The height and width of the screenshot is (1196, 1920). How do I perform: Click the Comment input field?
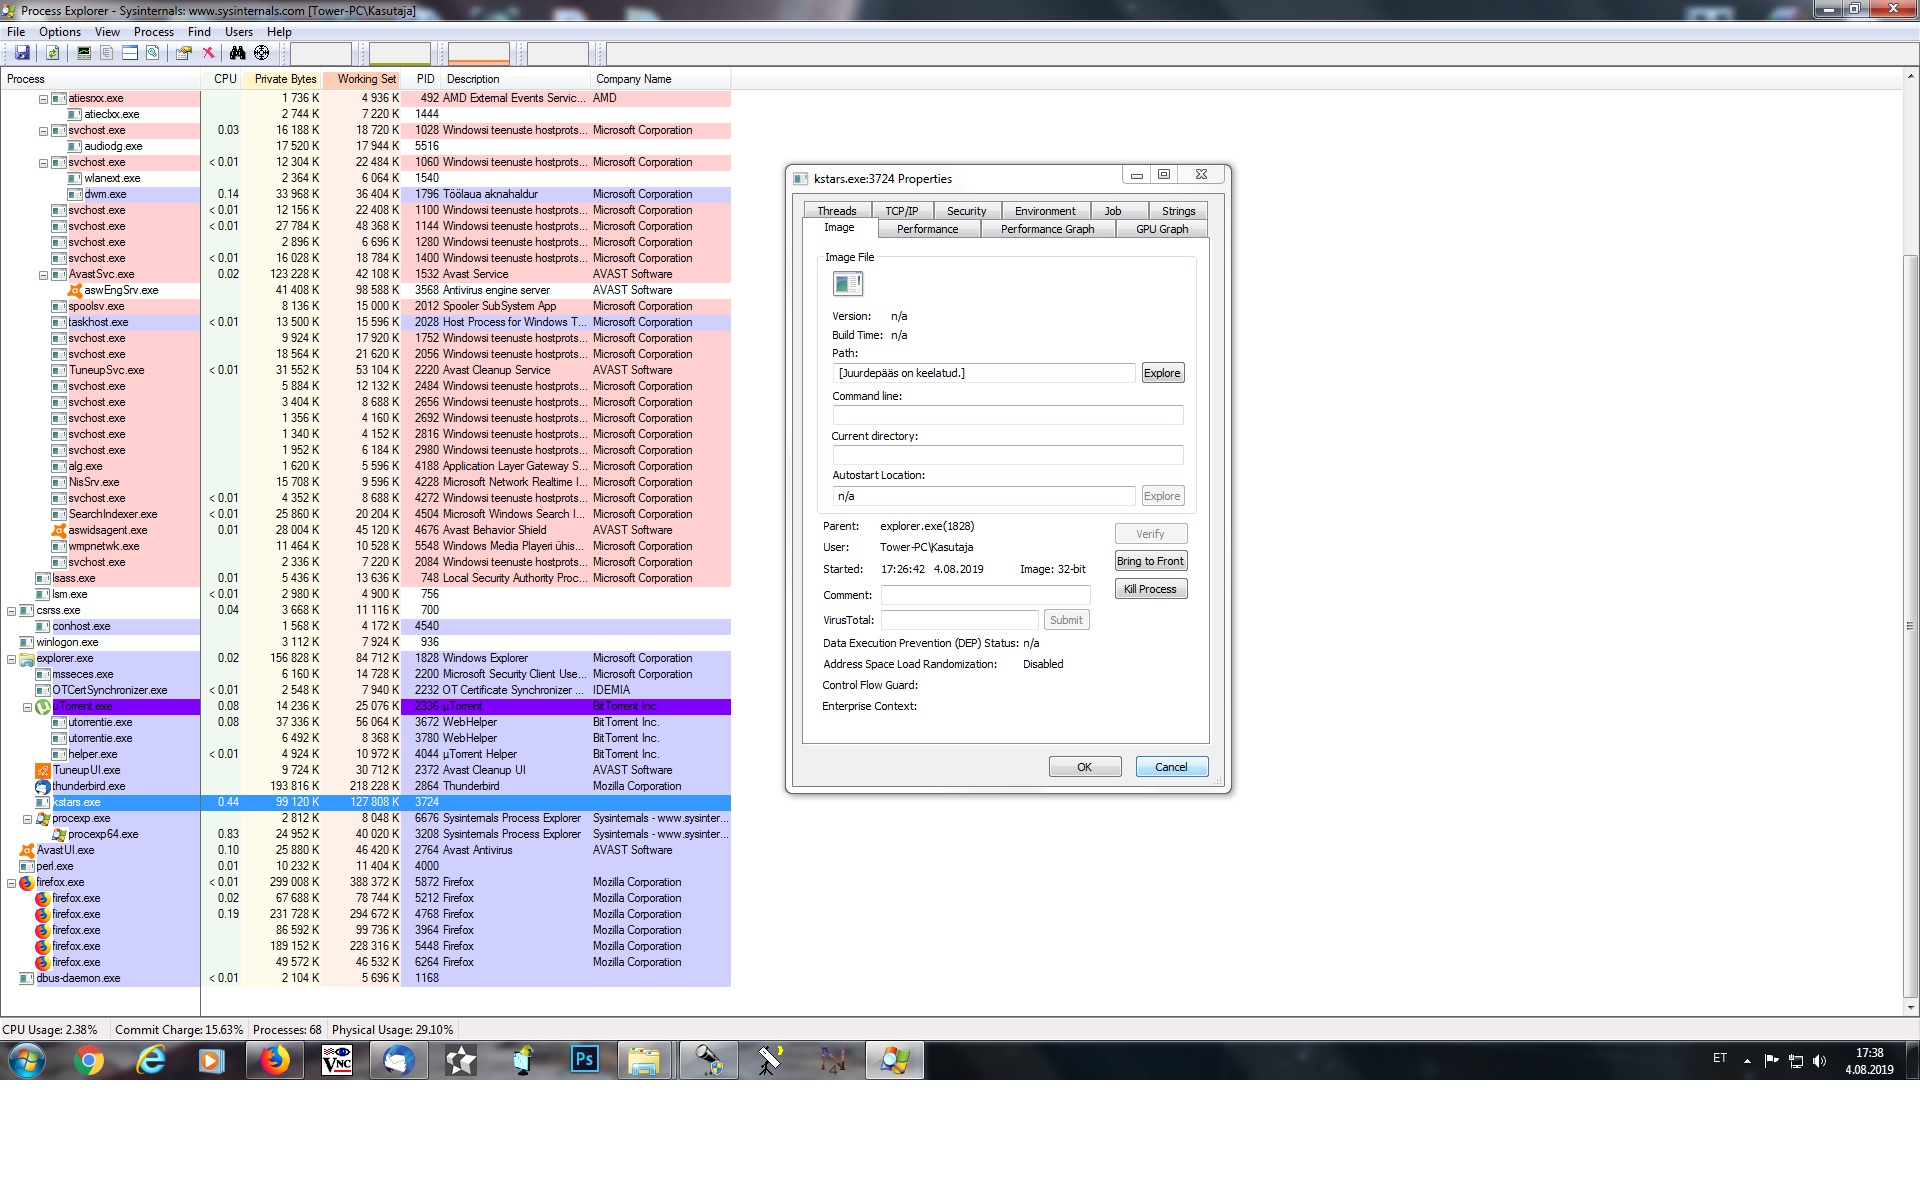(x=984, y=595)
